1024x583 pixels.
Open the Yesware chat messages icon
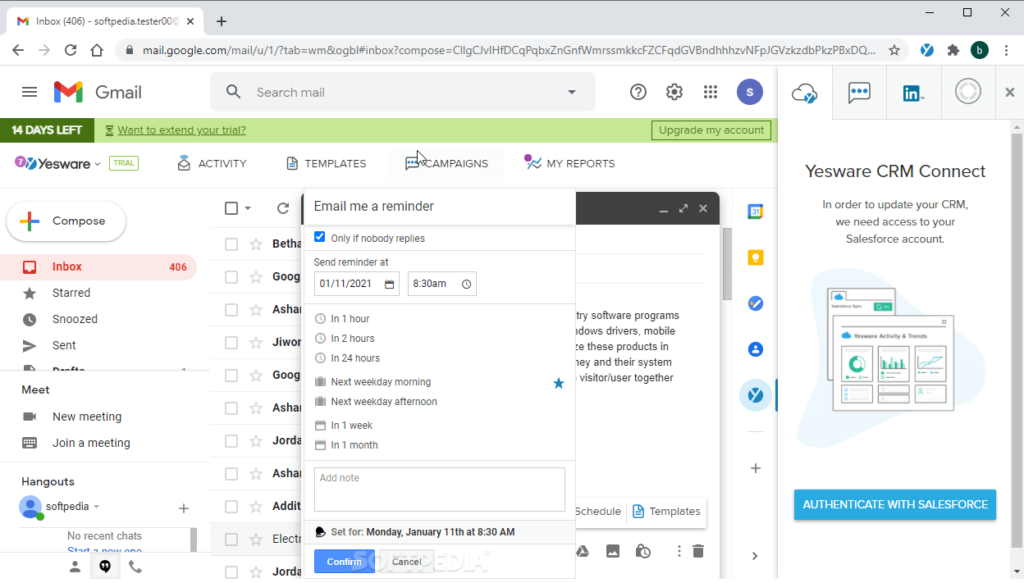pyautogui.click(x=859, y=92)
